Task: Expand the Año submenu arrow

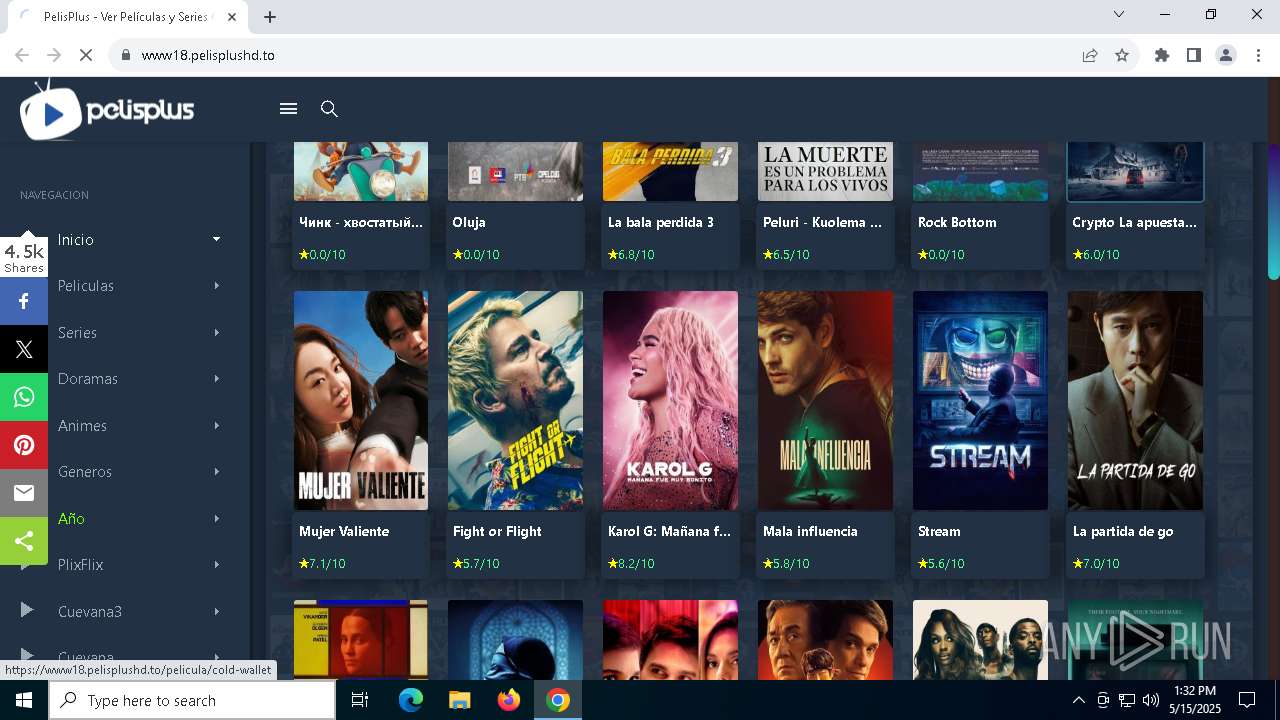Action: [x=217, y=518]
